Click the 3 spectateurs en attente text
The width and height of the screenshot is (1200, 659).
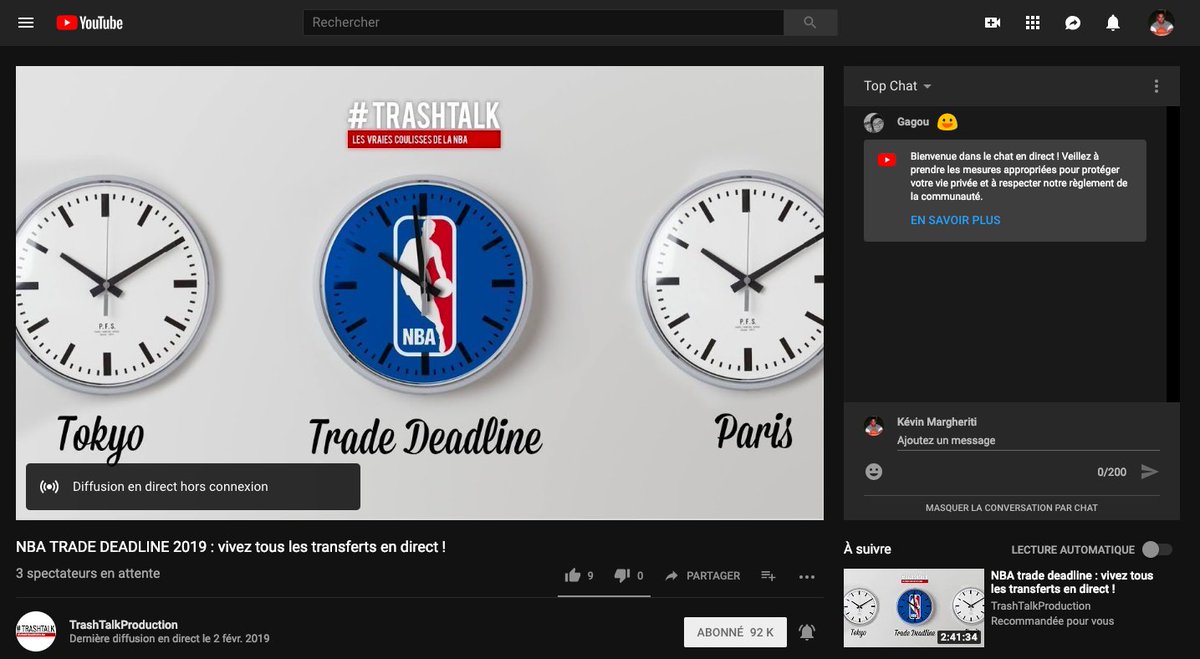pos(88,573)
